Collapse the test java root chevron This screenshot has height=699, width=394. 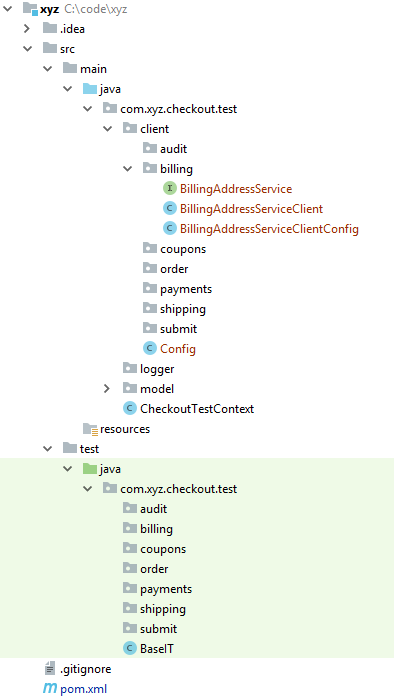pos(67,469)
